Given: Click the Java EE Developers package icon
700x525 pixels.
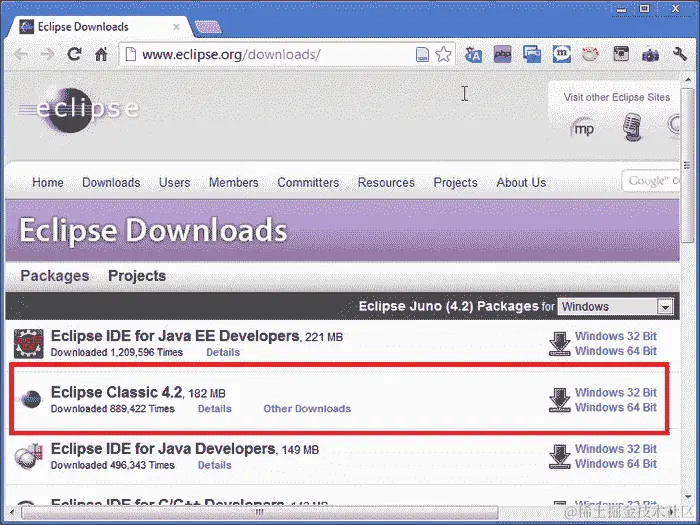Looking at the screenshot, I should click(29, 344).
